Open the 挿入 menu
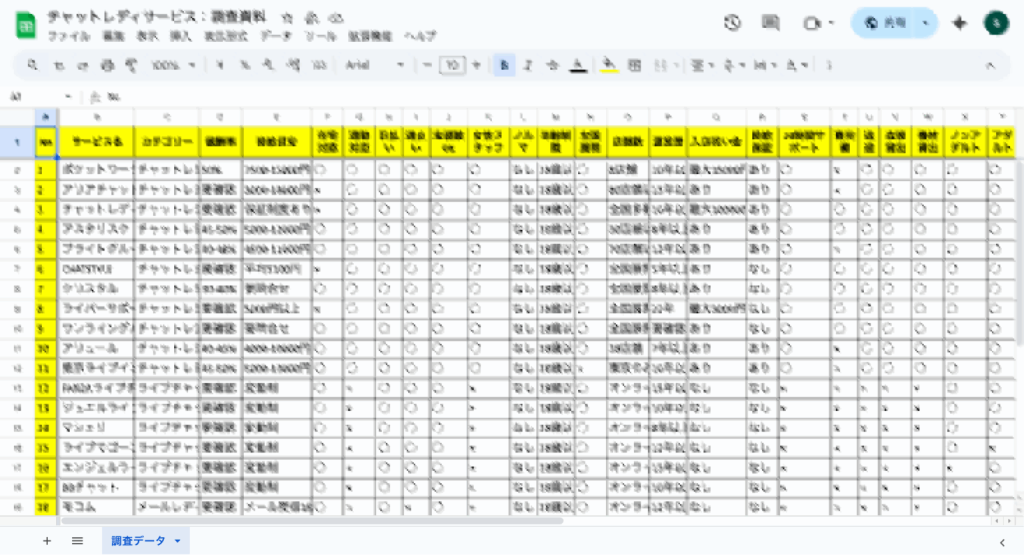The image size is (1024, 555). (180, 37)
